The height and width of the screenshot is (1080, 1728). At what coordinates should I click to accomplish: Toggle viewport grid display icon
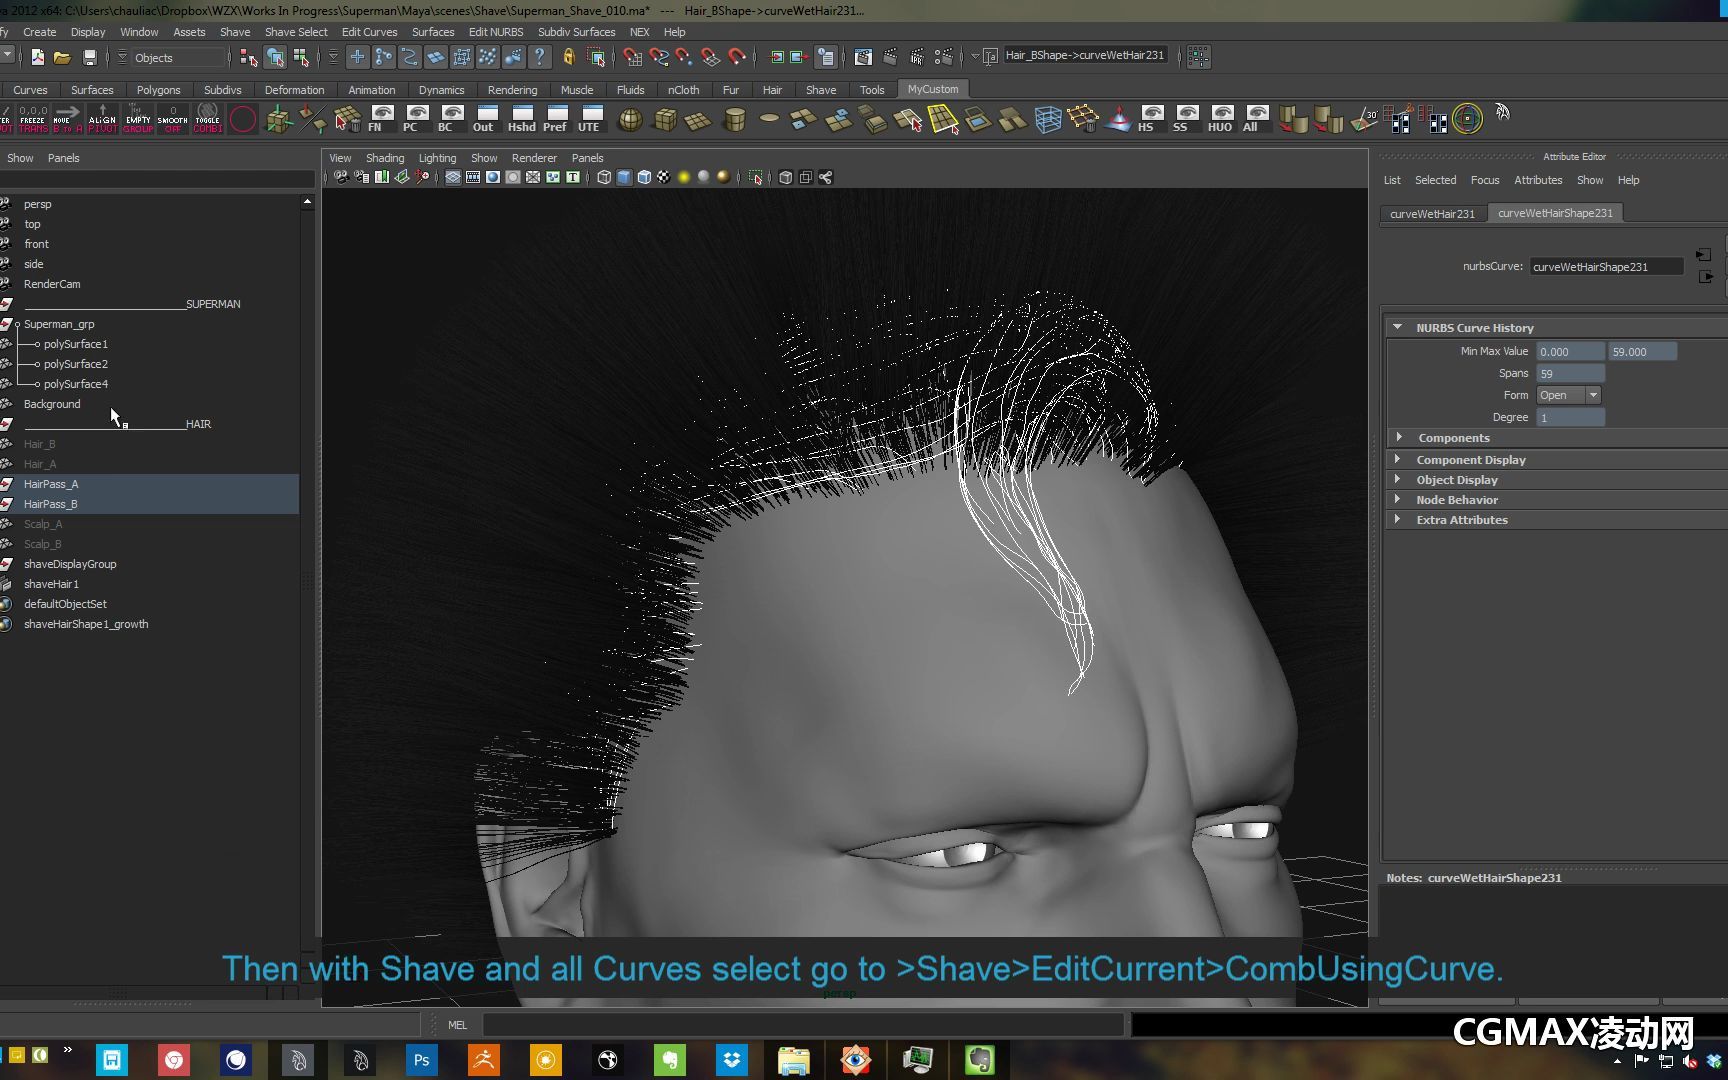[453, 177]
